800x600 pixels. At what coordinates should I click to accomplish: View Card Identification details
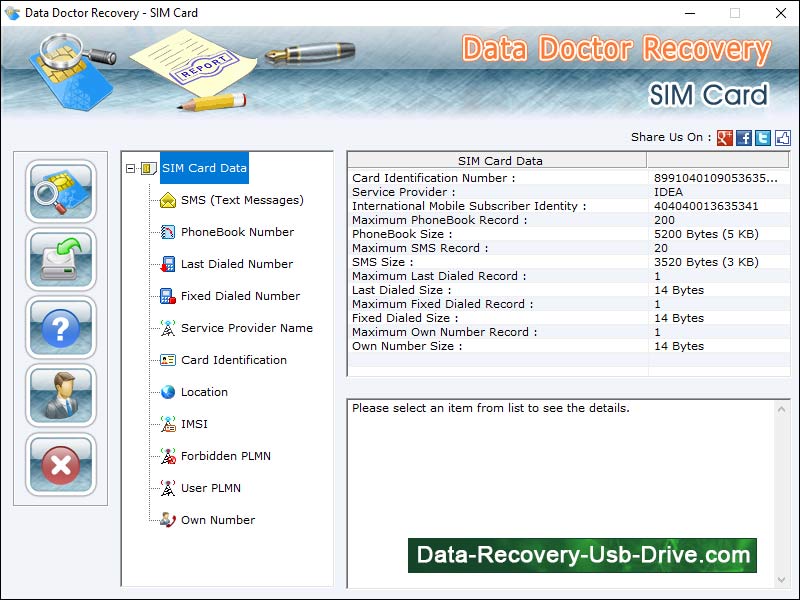(233, 360)
